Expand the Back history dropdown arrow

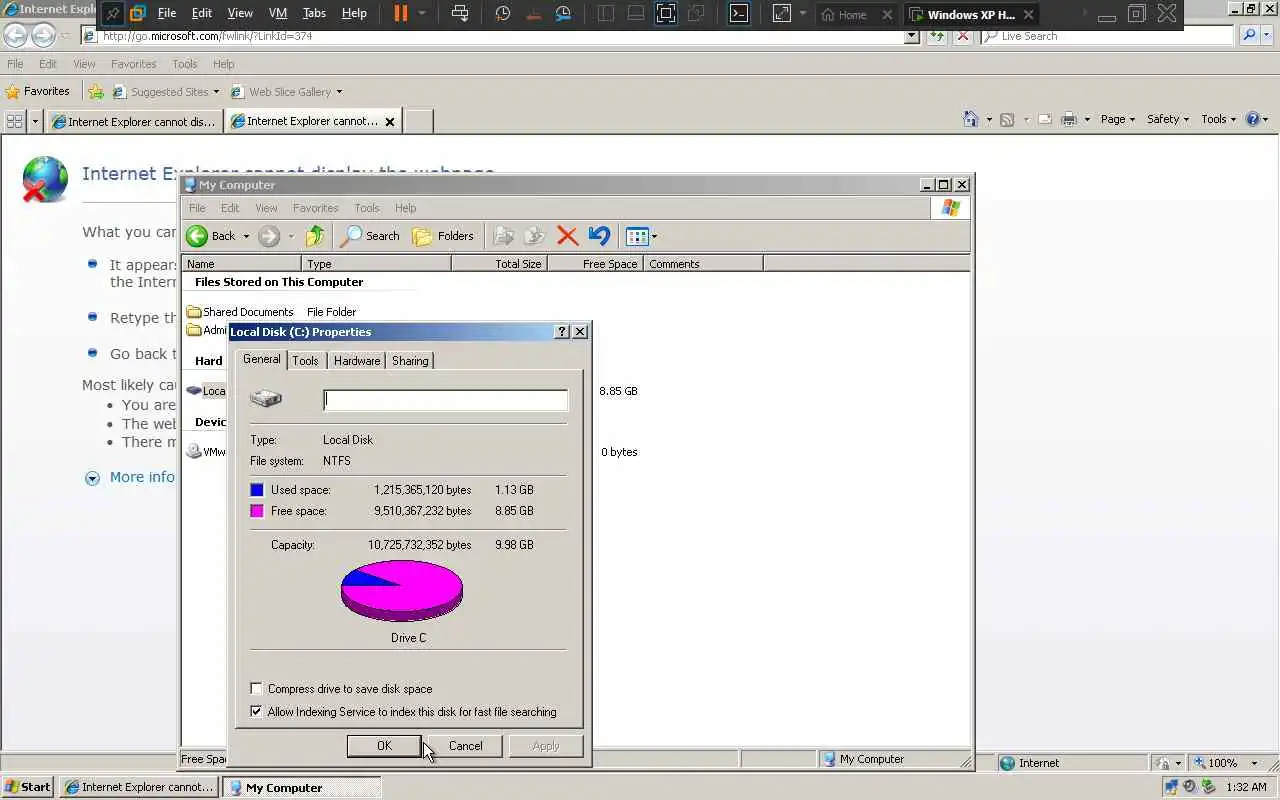pos(246,237)
